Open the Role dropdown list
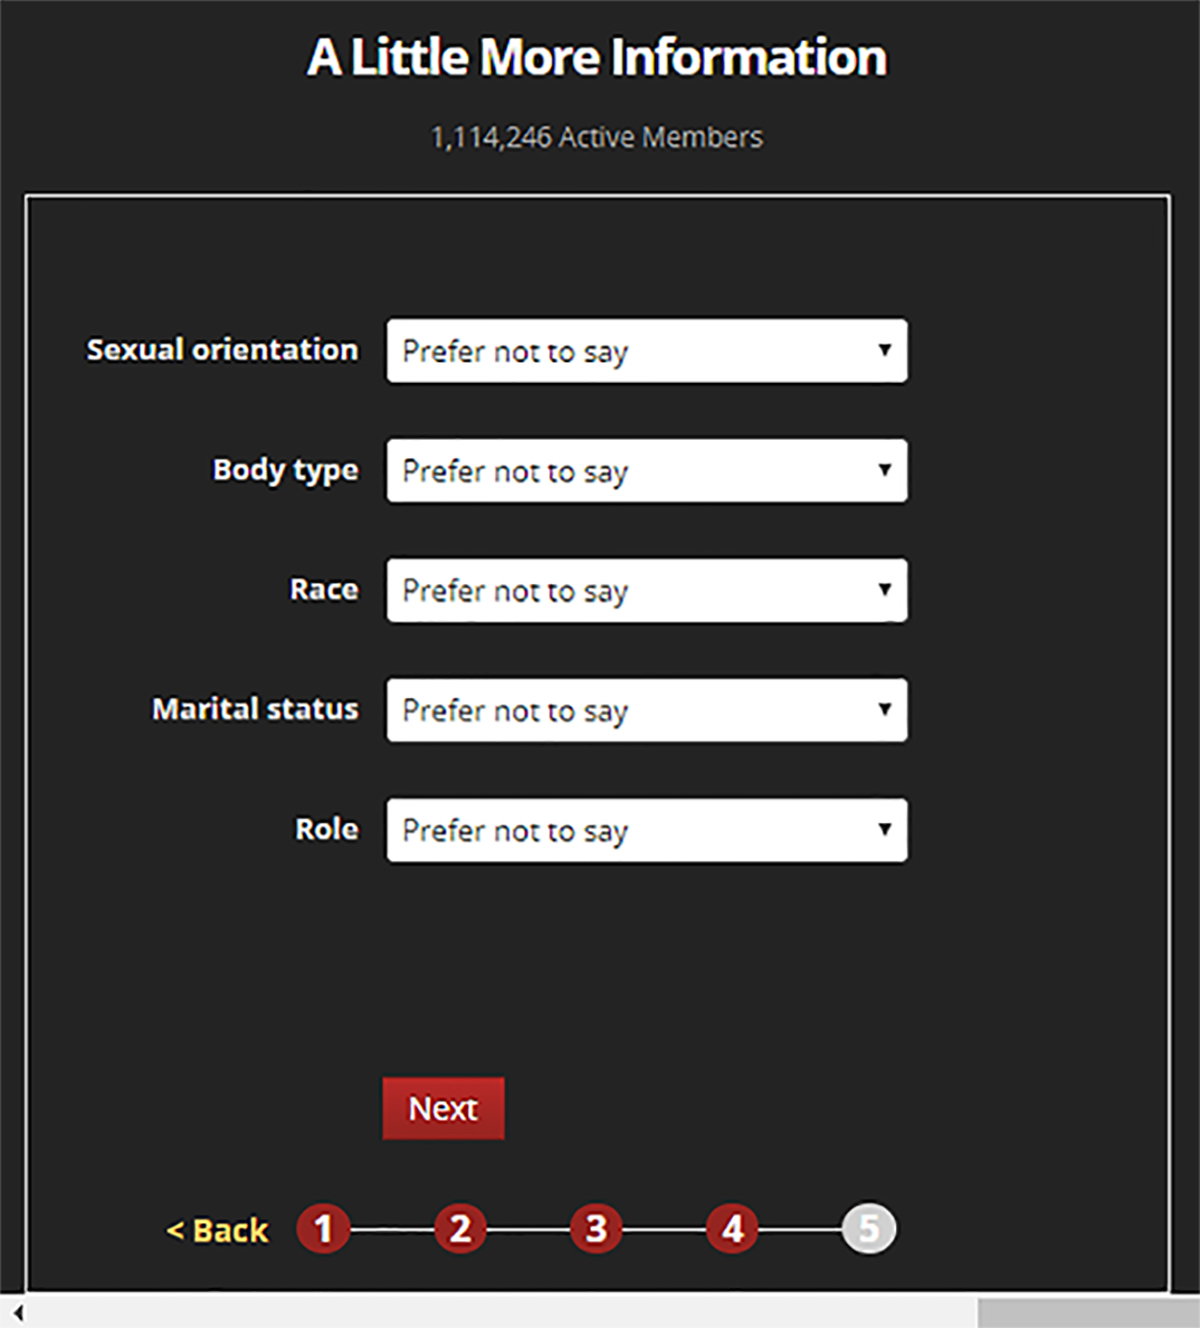This screenshot has height=1328, width=1200. [x=646, y=830]
